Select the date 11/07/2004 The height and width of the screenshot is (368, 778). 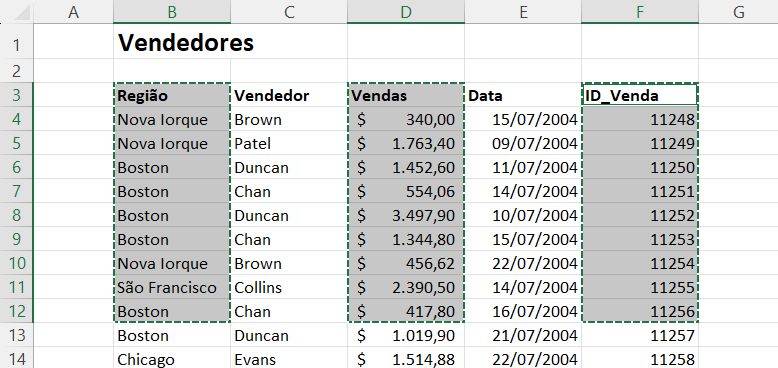pyautogui.click(x=523, y=168)
